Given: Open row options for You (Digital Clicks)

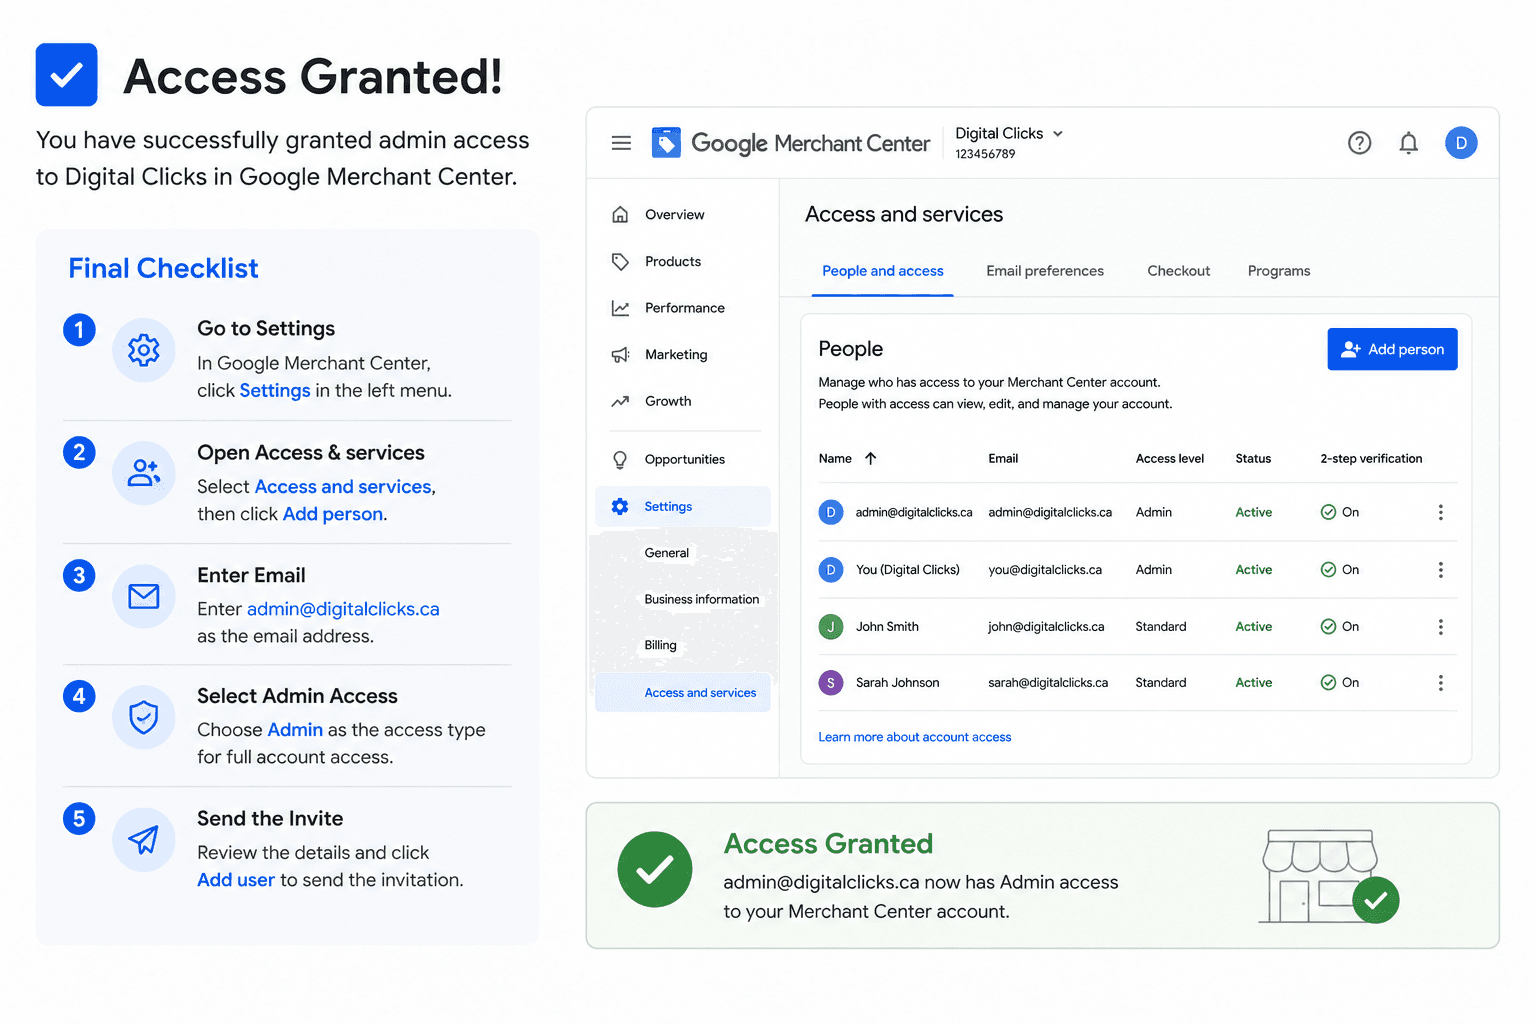Looking at the screenshot, I should [x=1440, y=570].
